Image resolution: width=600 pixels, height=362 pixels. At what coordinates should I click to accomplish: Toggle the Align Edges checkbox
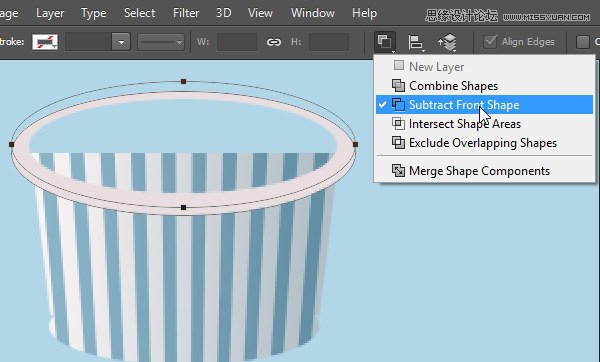pos(490,41)
